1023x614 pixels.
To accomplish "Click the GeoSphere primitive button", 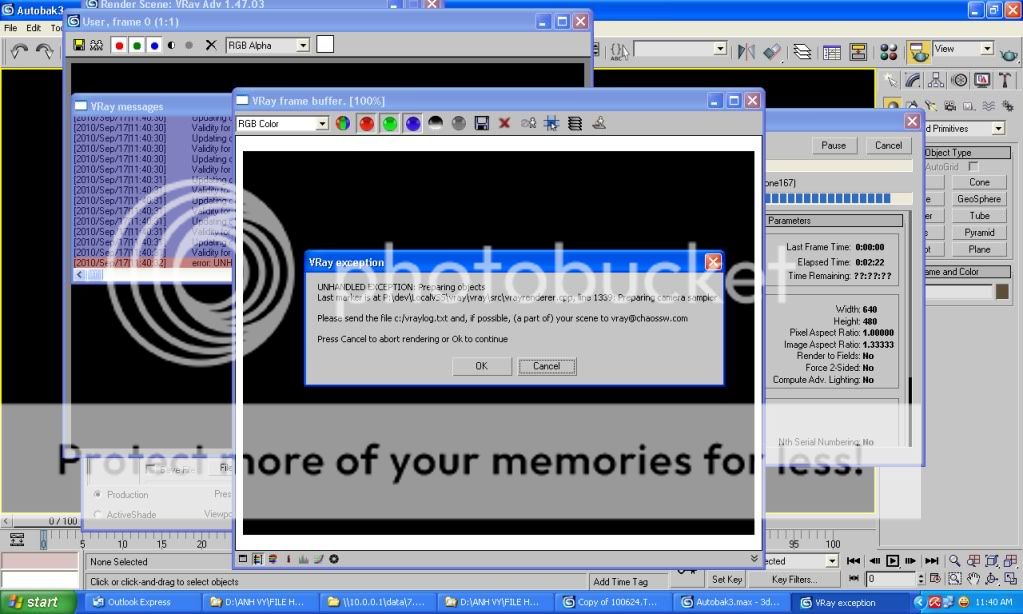I will coord(979,199).
